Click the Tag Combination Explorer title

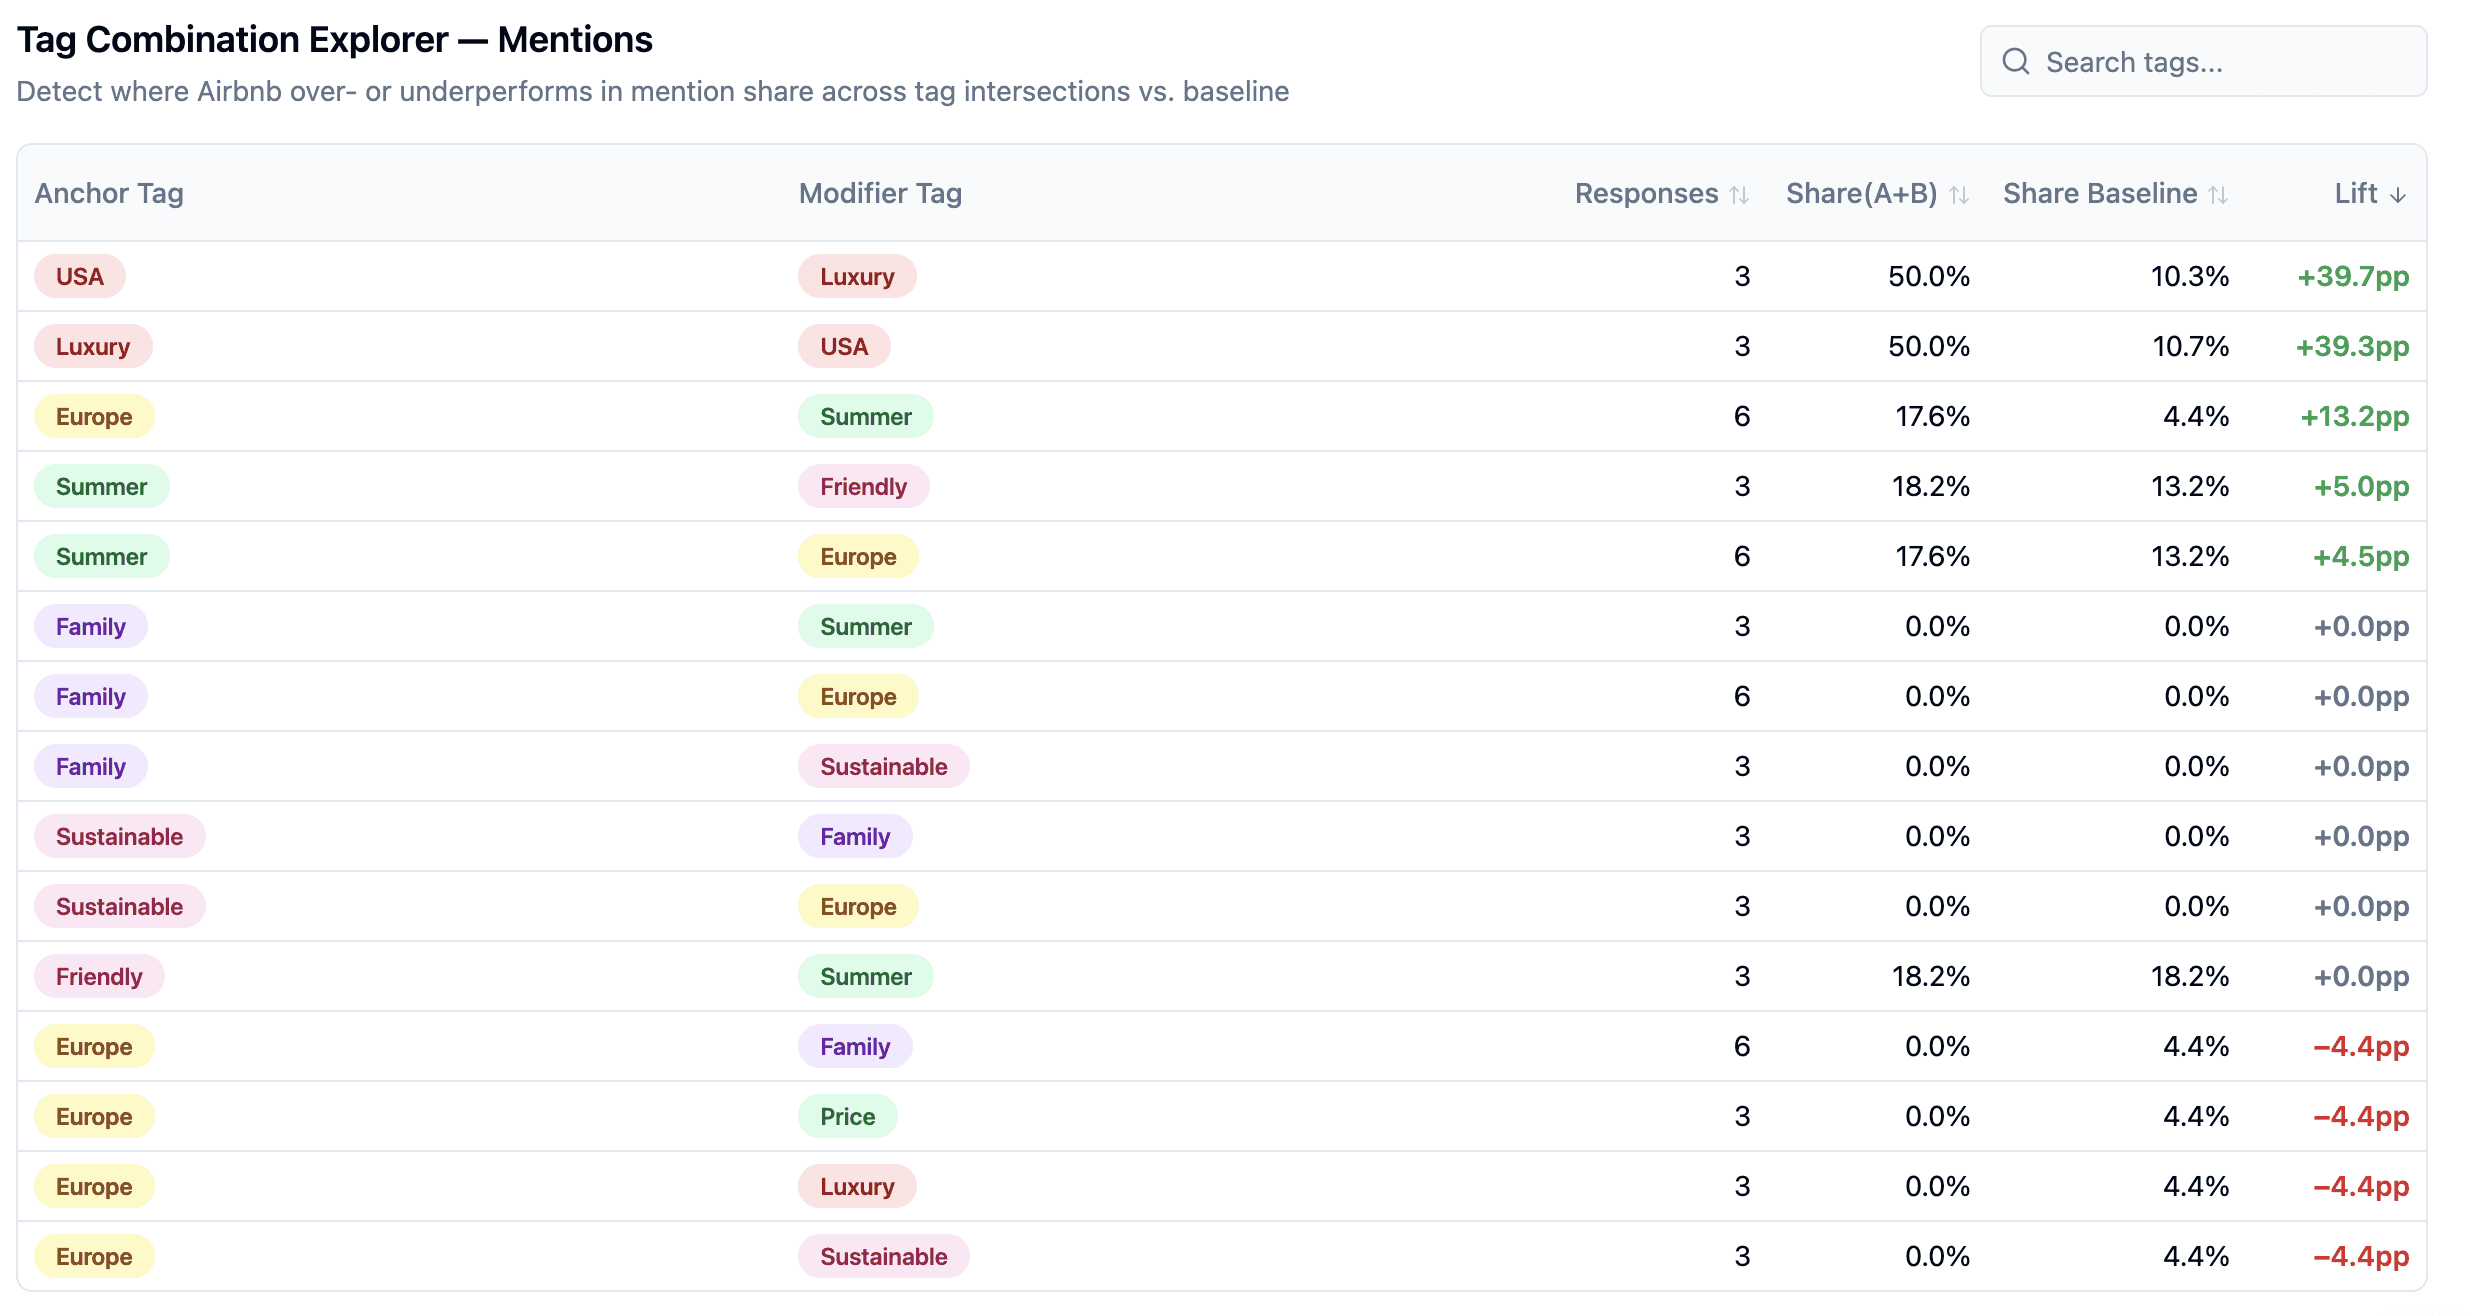(x=334, y=39)
